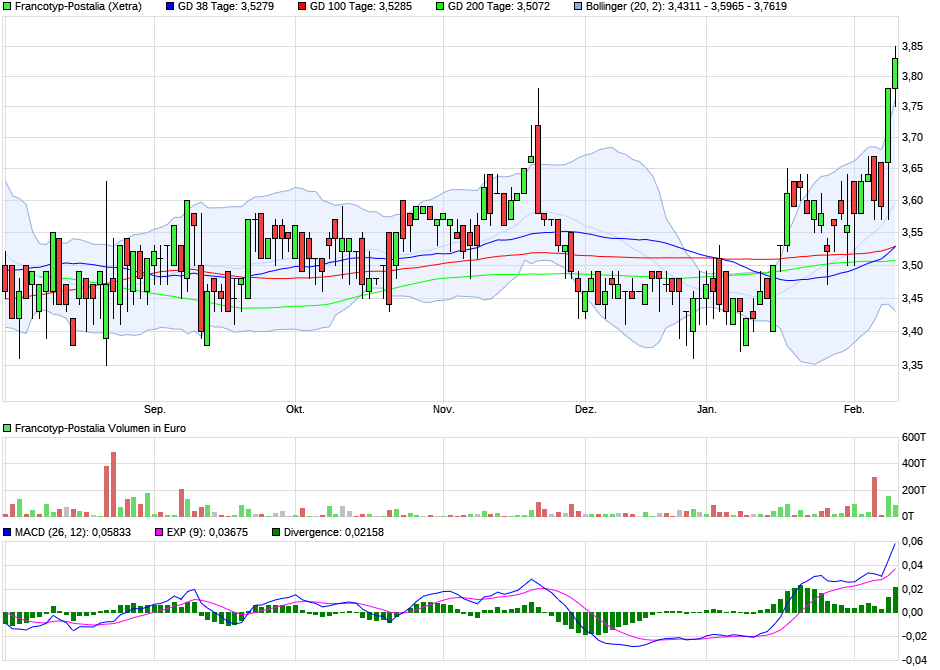940x670 pixels.
Task: Select 'Francotyp-Postalia Volumen in Euro' label
Action: [100, 428]
